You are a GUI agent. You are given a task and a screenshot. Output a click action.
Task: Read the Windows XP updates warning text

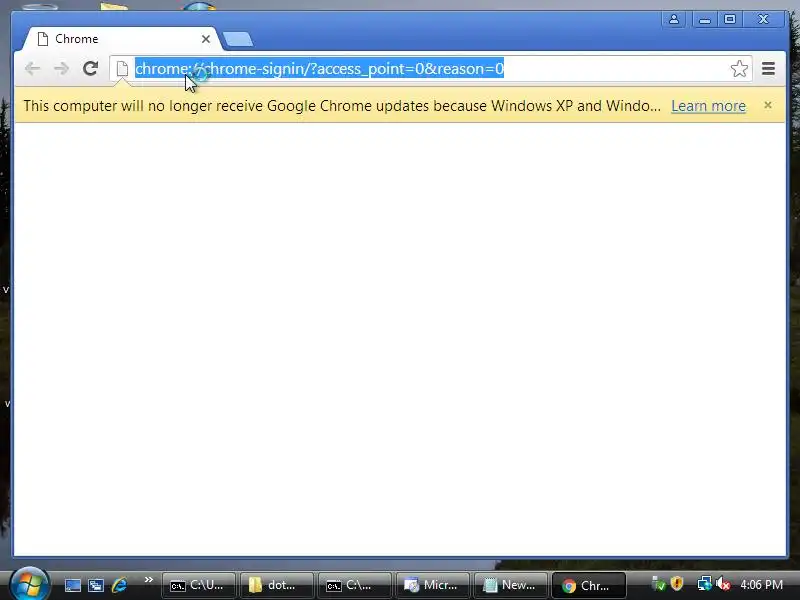342,106
